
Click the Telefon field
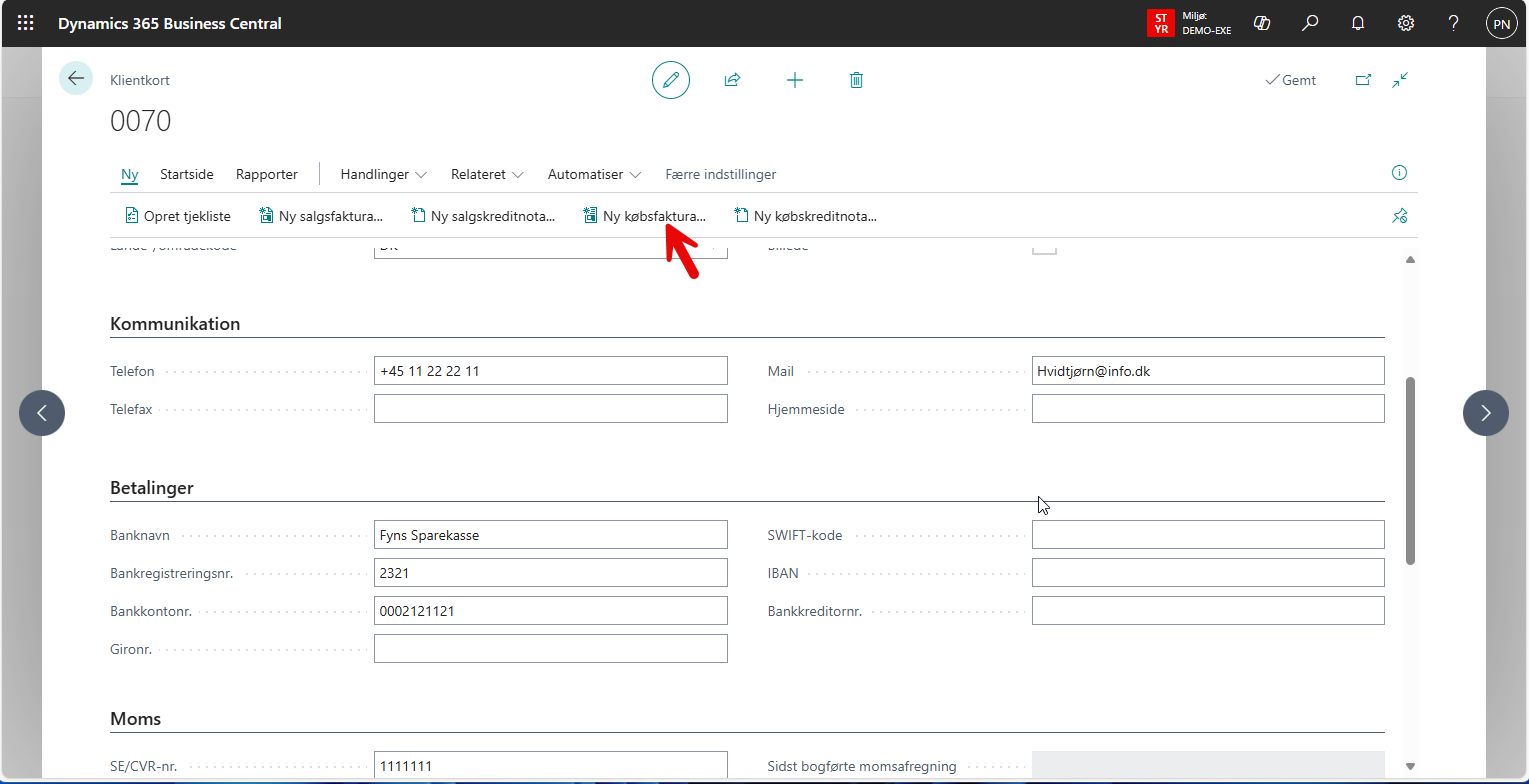coord(551,371)
